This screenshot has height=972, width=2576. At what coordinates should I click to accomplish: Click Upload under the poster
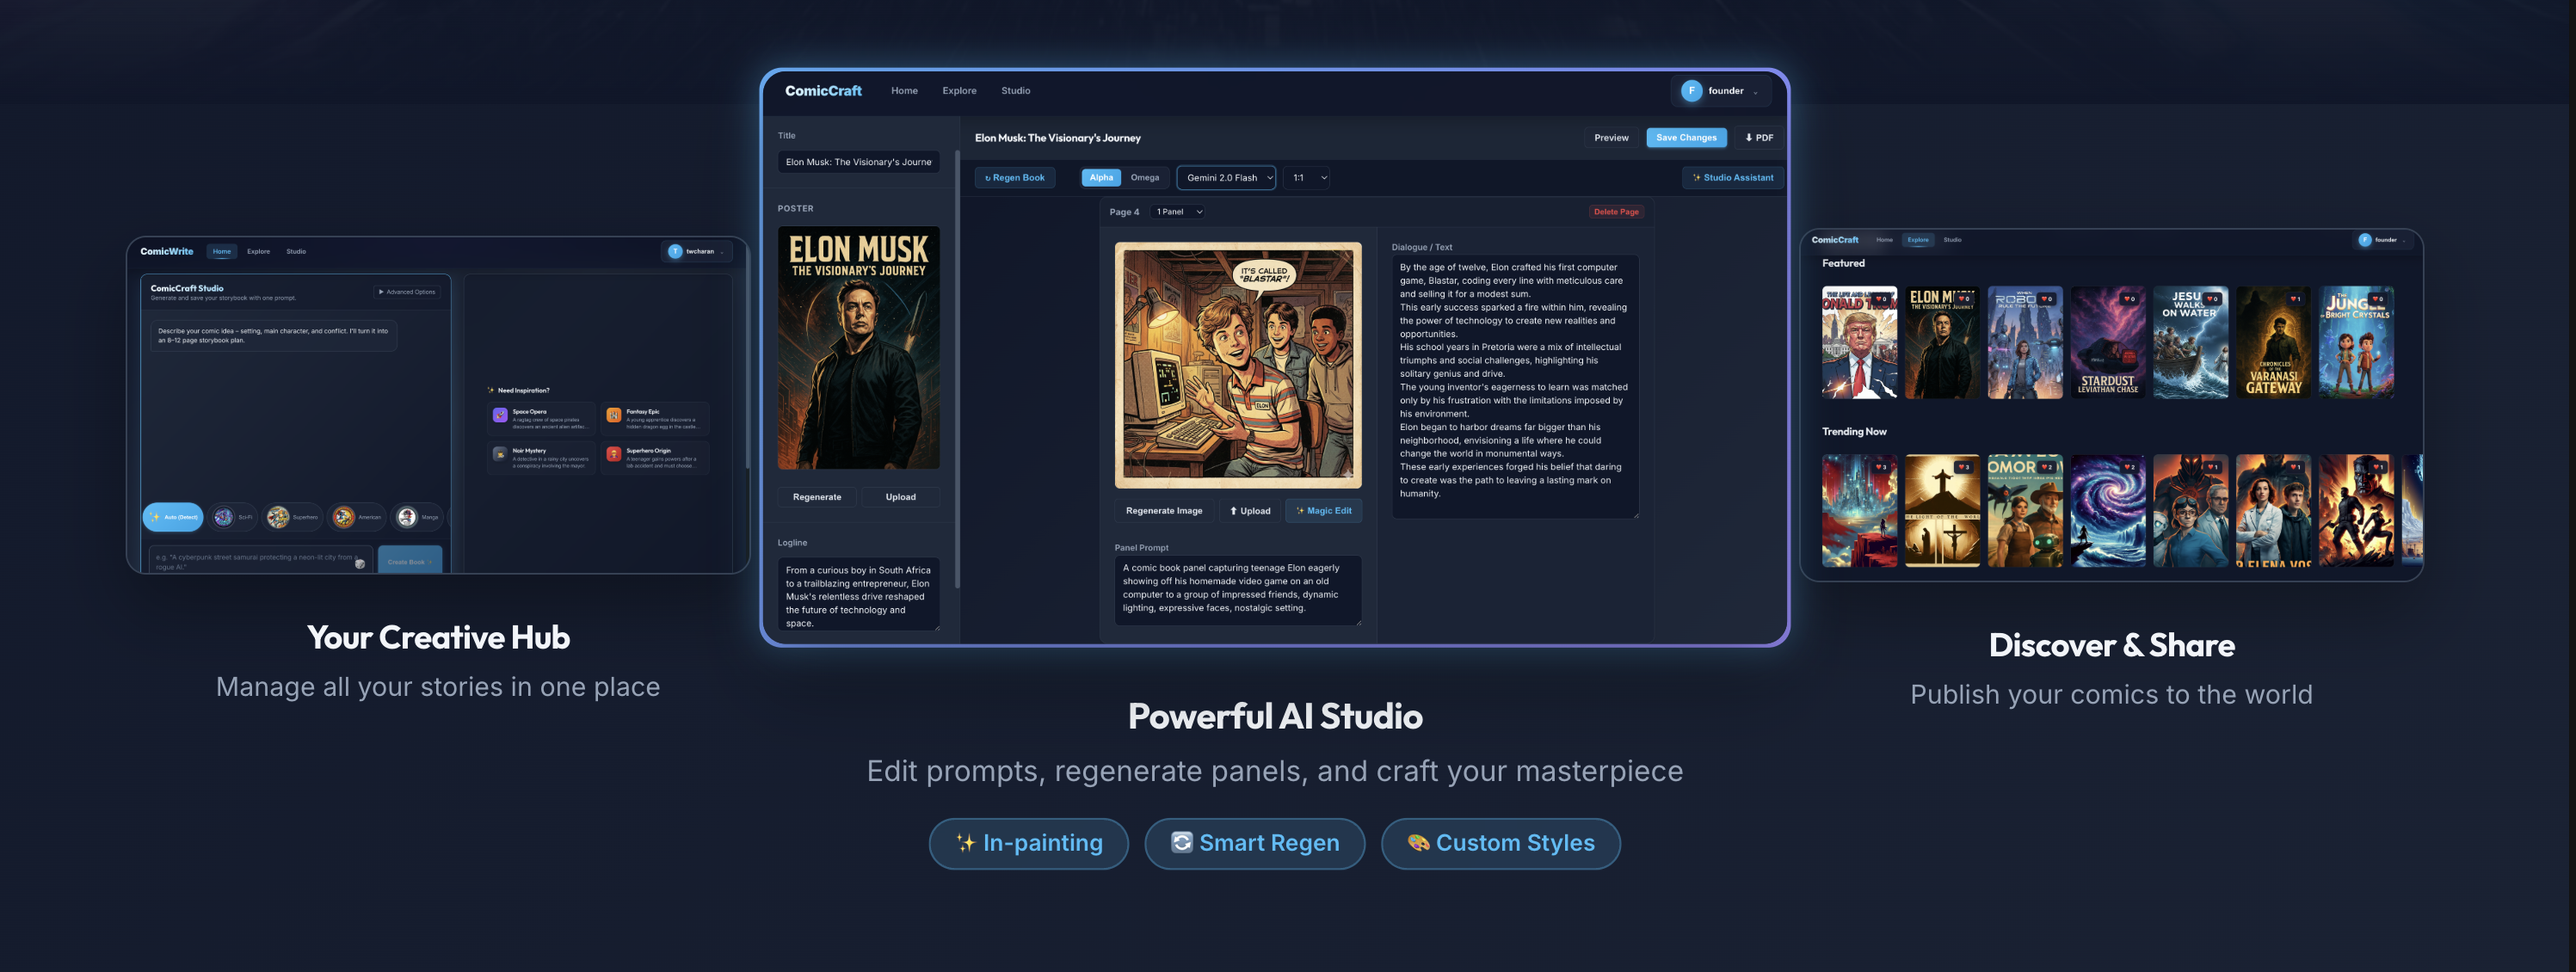click(x=900, y=497)
